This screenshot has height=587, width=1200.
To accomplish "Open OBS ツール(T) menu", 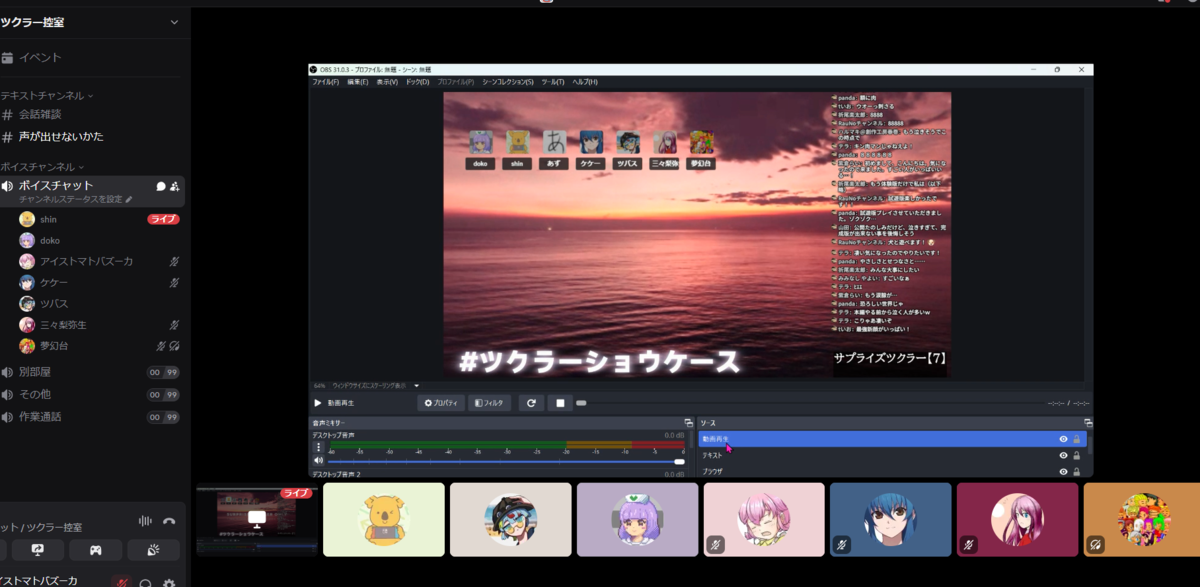I will (553, 82).
